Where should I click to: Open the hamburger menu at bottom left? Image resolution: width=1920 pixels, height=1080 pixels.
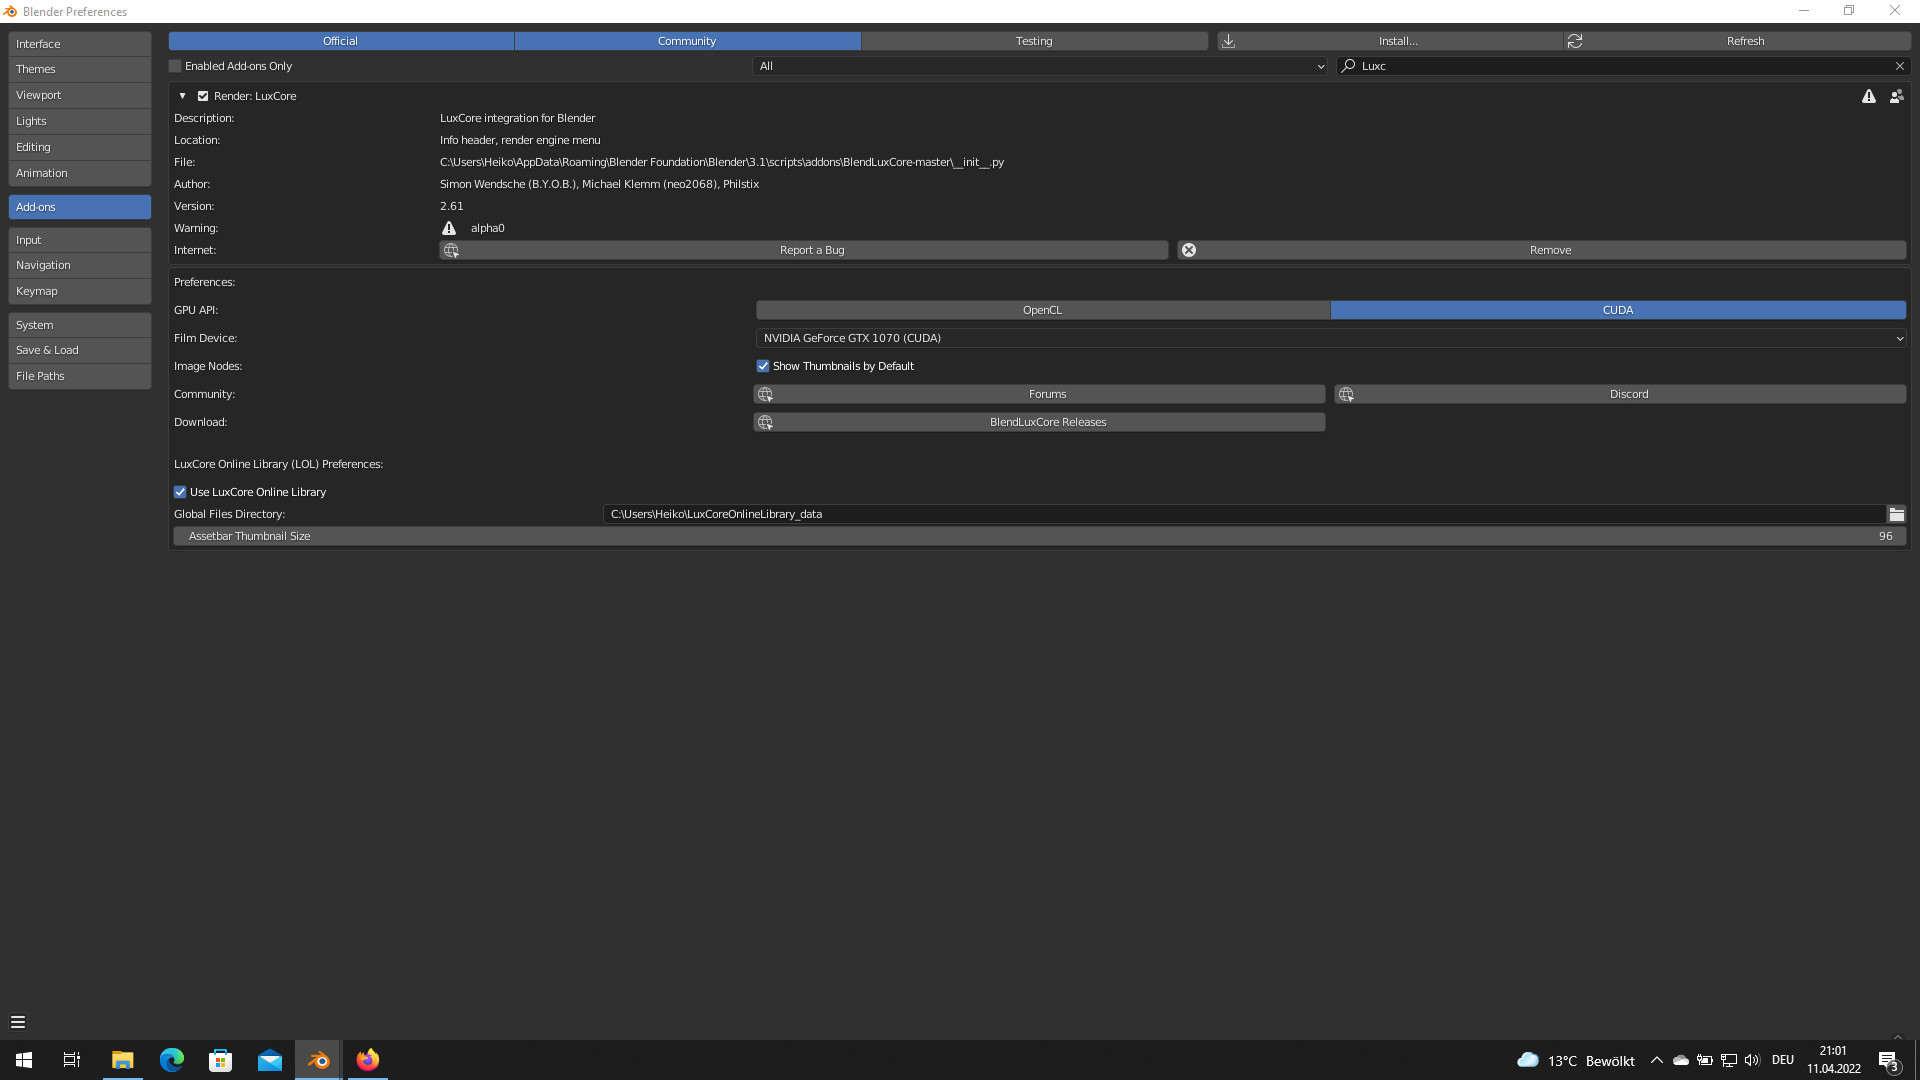click(x=17, y=1022)
